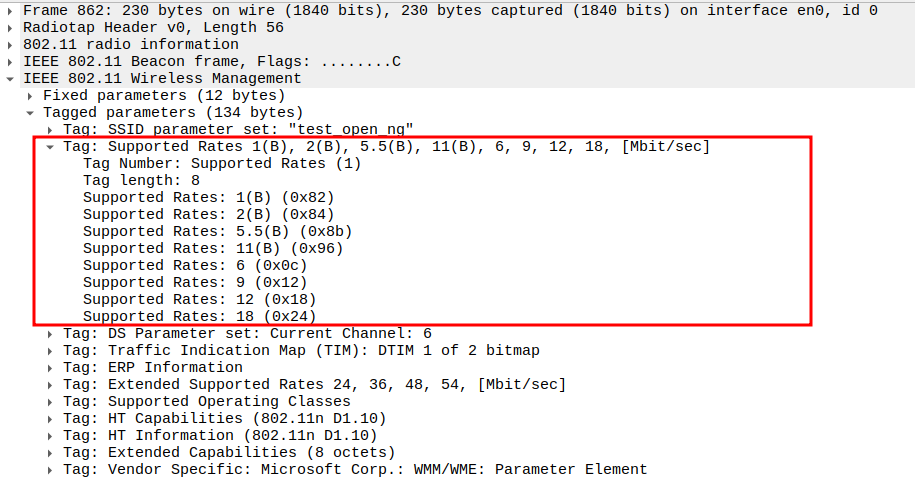Select Supported Rates 5.5(B) (0x8b) line
The image size is (915, 485).
click(217, 231)
